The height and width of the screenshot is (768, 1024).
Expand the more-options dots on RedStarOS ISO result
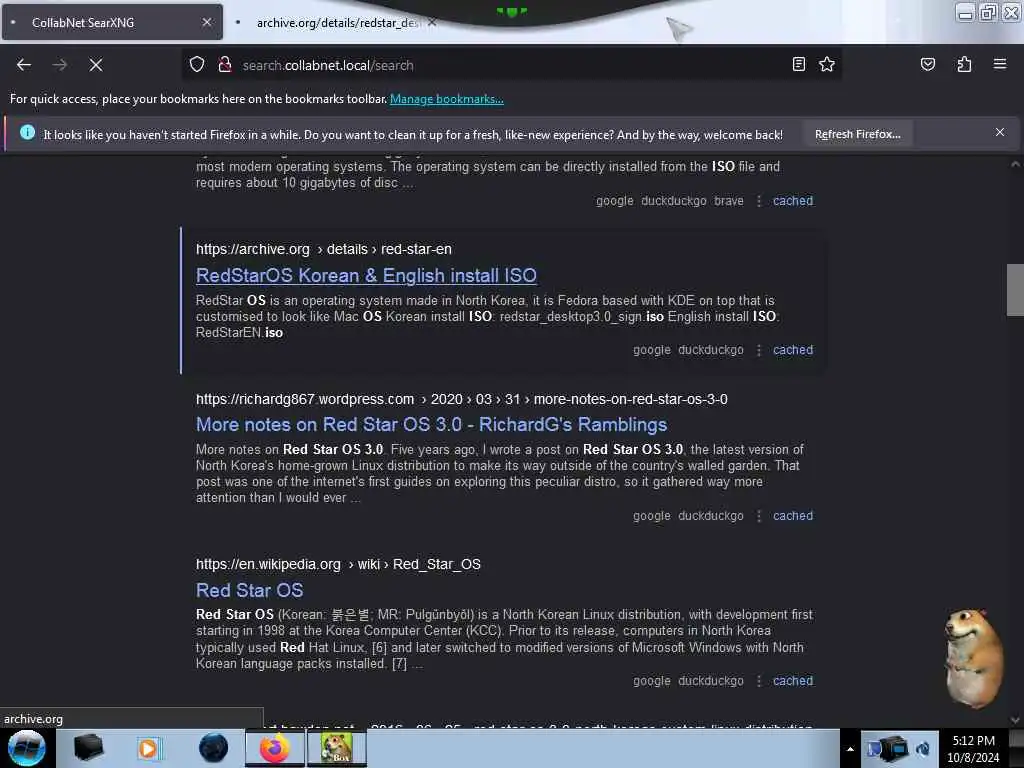[x=758, y=351]
